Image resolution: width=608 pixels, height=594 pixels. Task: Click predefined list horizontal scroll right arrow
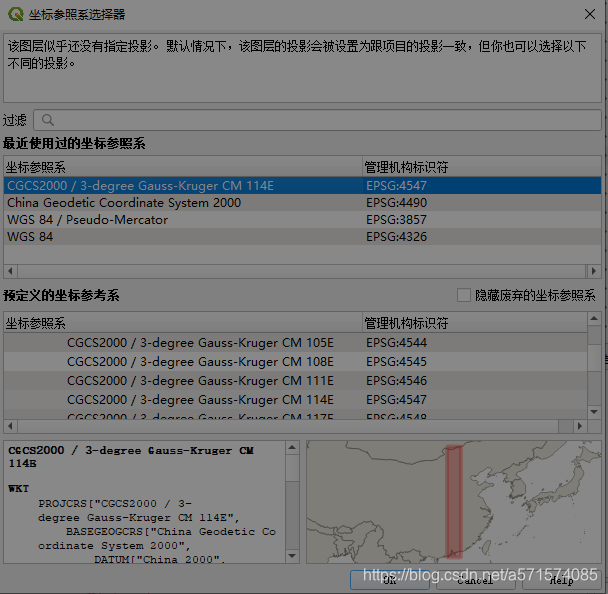tap(580, 426)
